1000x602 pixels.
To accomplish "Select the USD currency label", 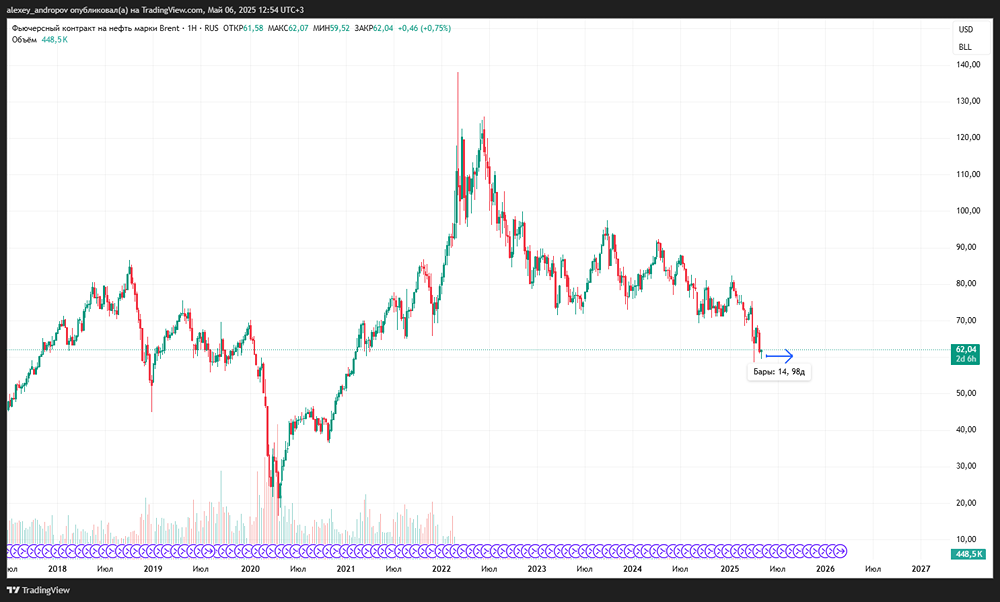I will pyautogui.click(x=966, y=29).
